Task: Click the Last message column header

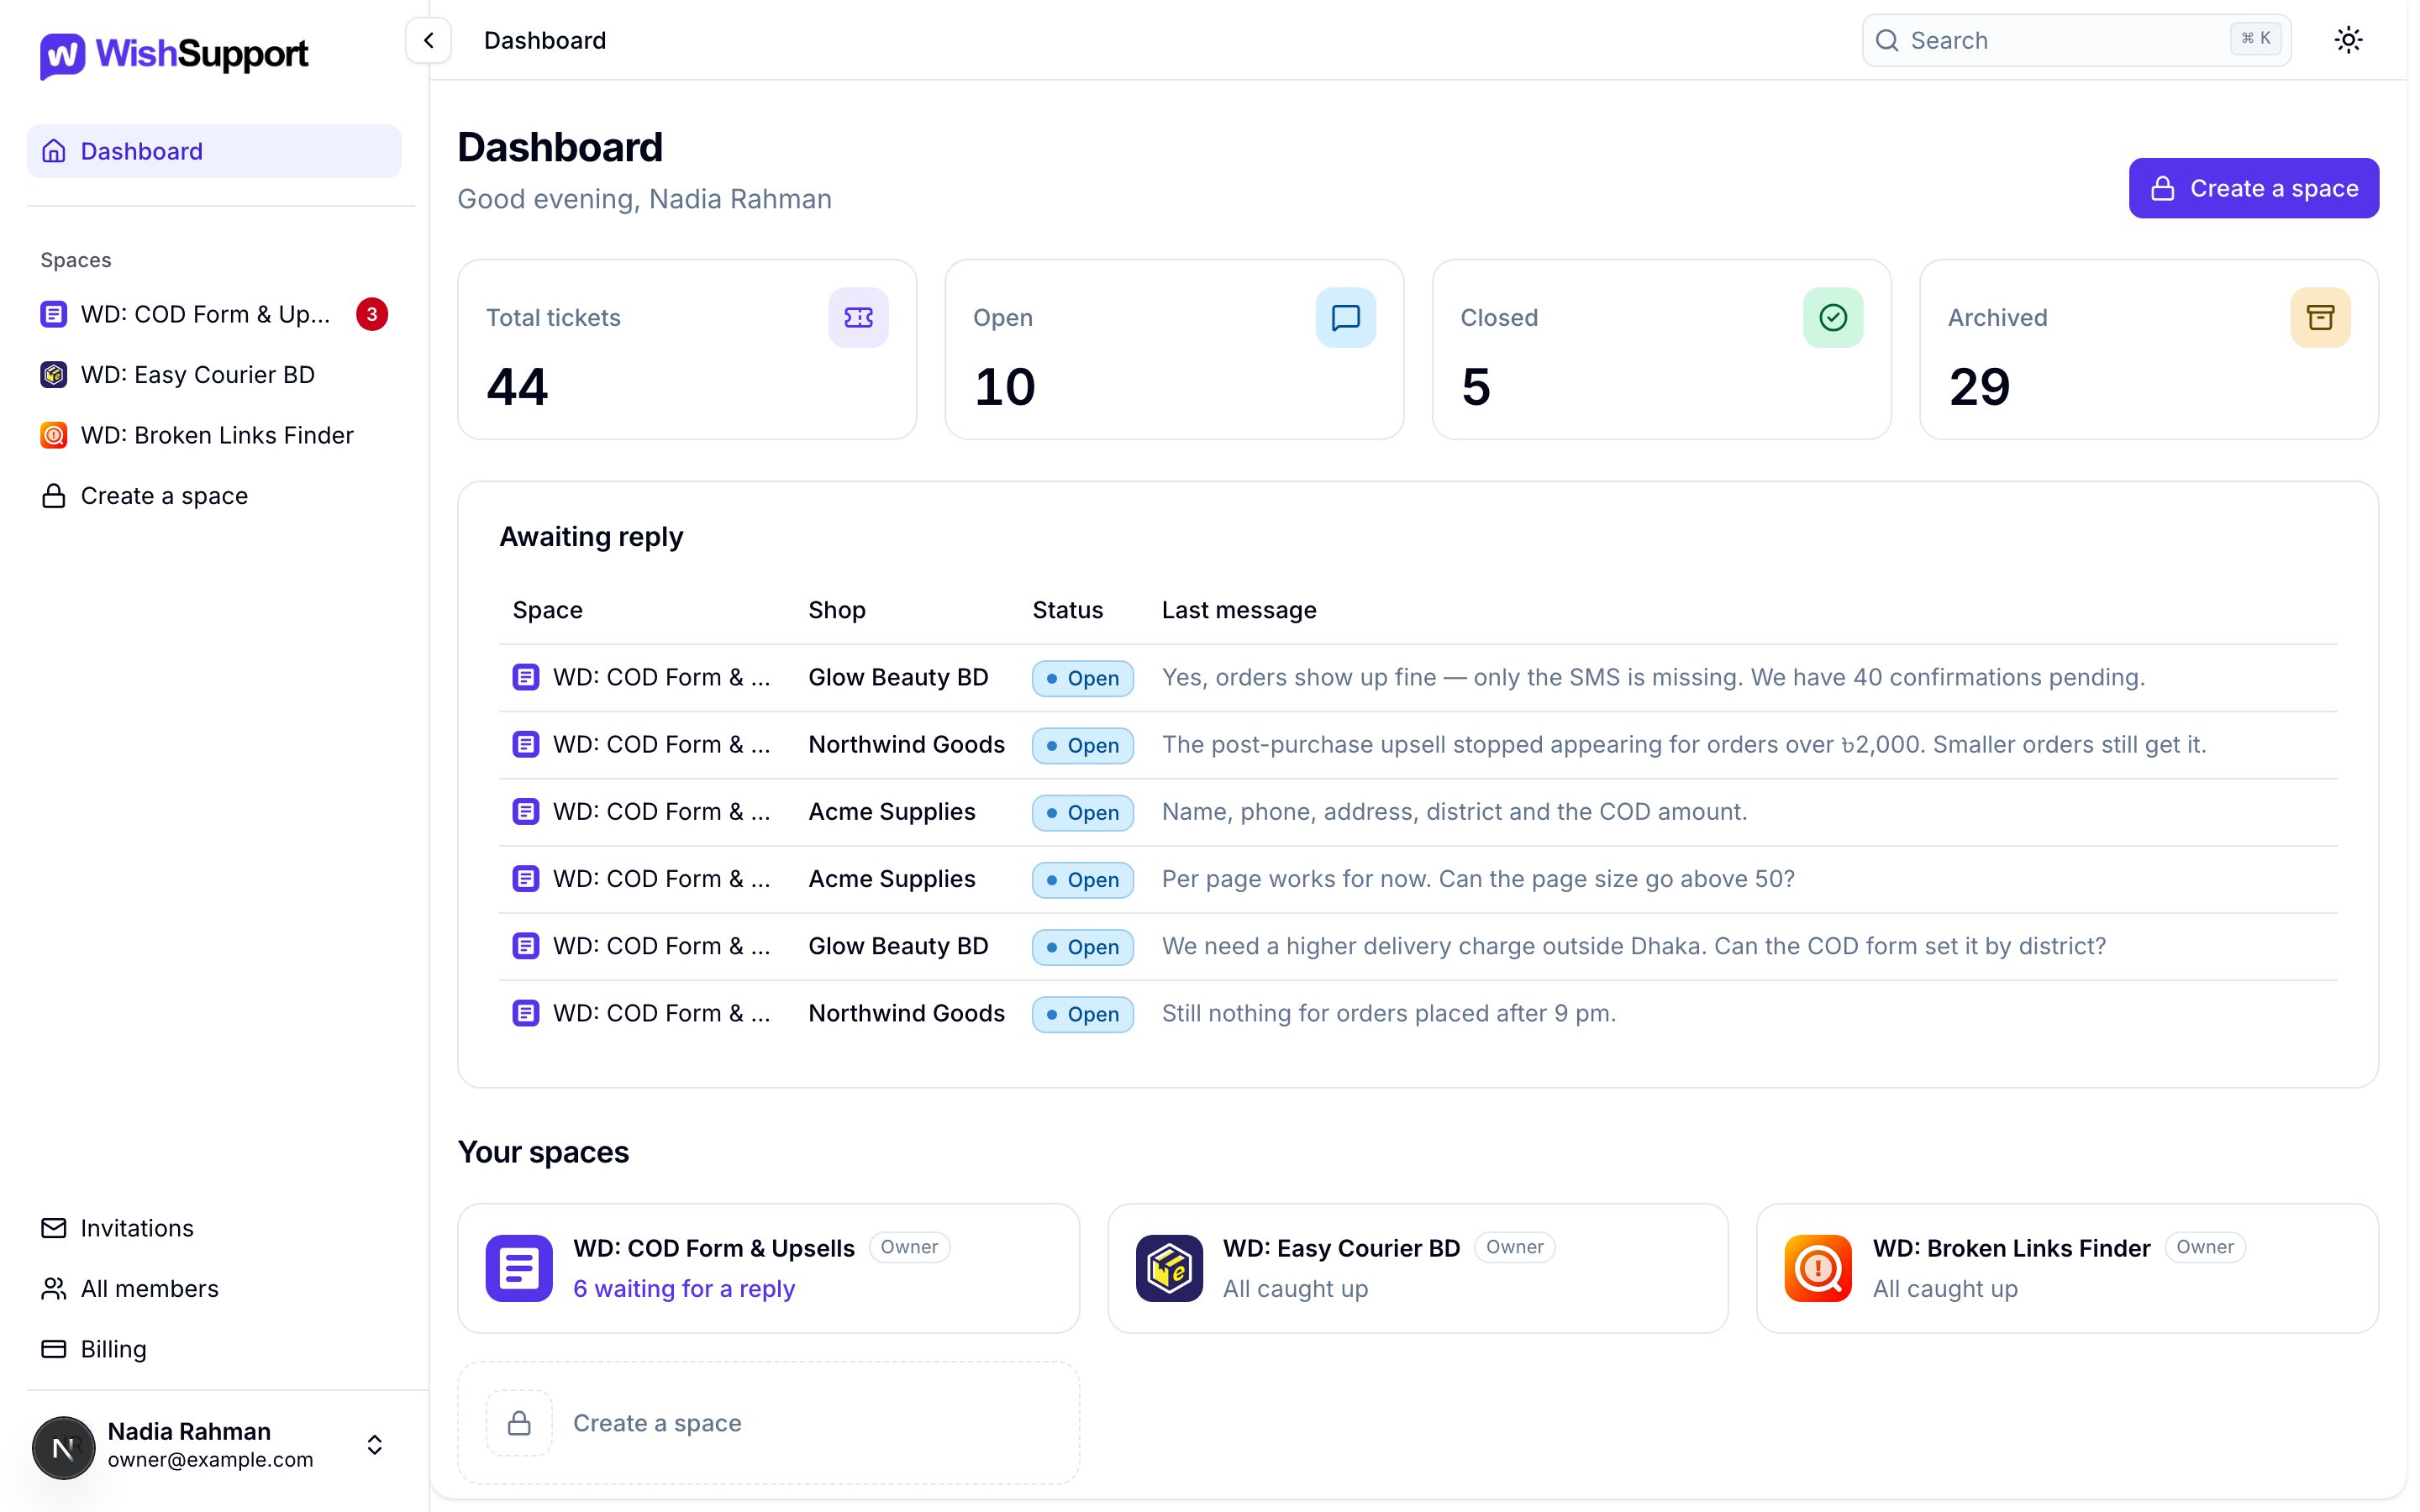Action: tap(1238, 610)
